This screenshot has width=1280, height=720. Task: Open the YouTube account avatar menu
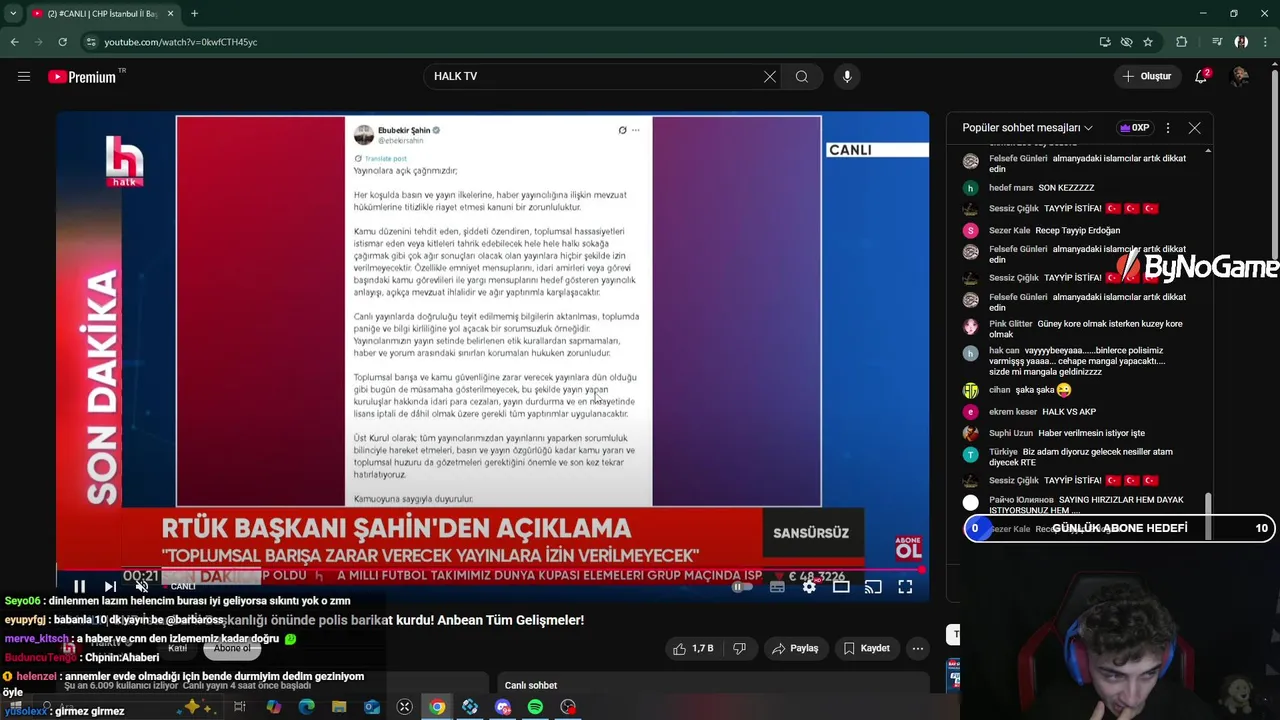(x=1241, y=76)
